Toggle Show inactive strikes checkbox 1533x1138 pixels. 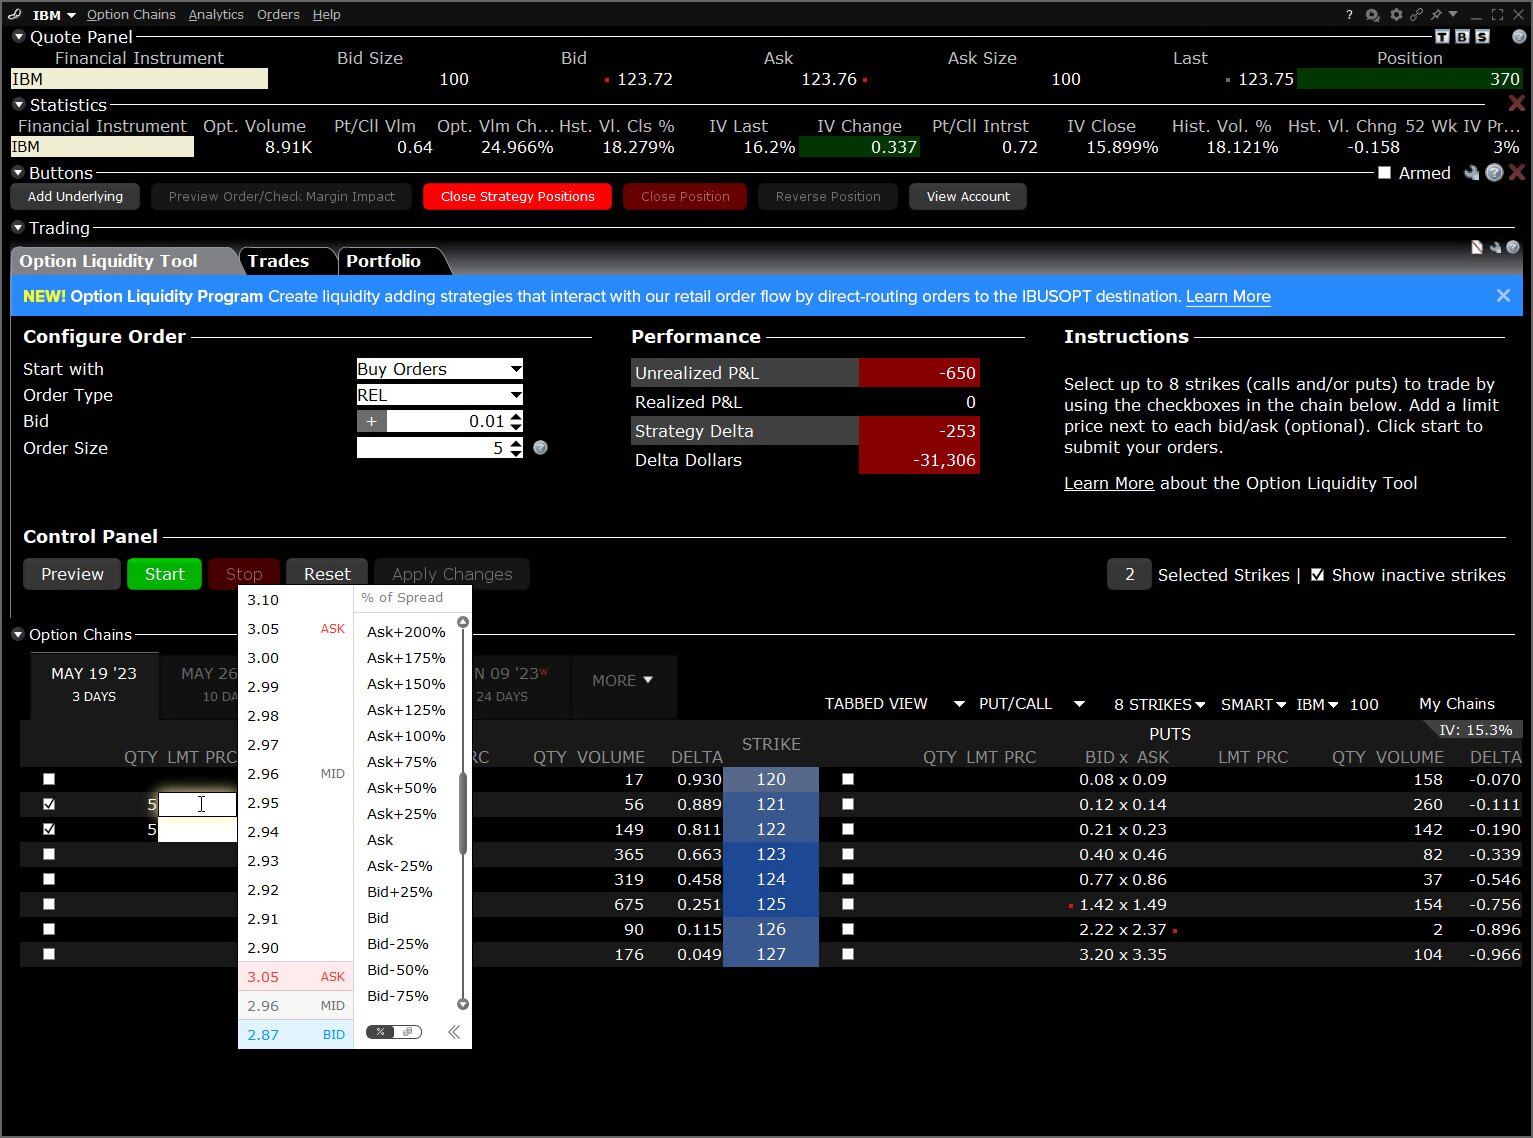pyautogui.click(x=1317, y=575)
